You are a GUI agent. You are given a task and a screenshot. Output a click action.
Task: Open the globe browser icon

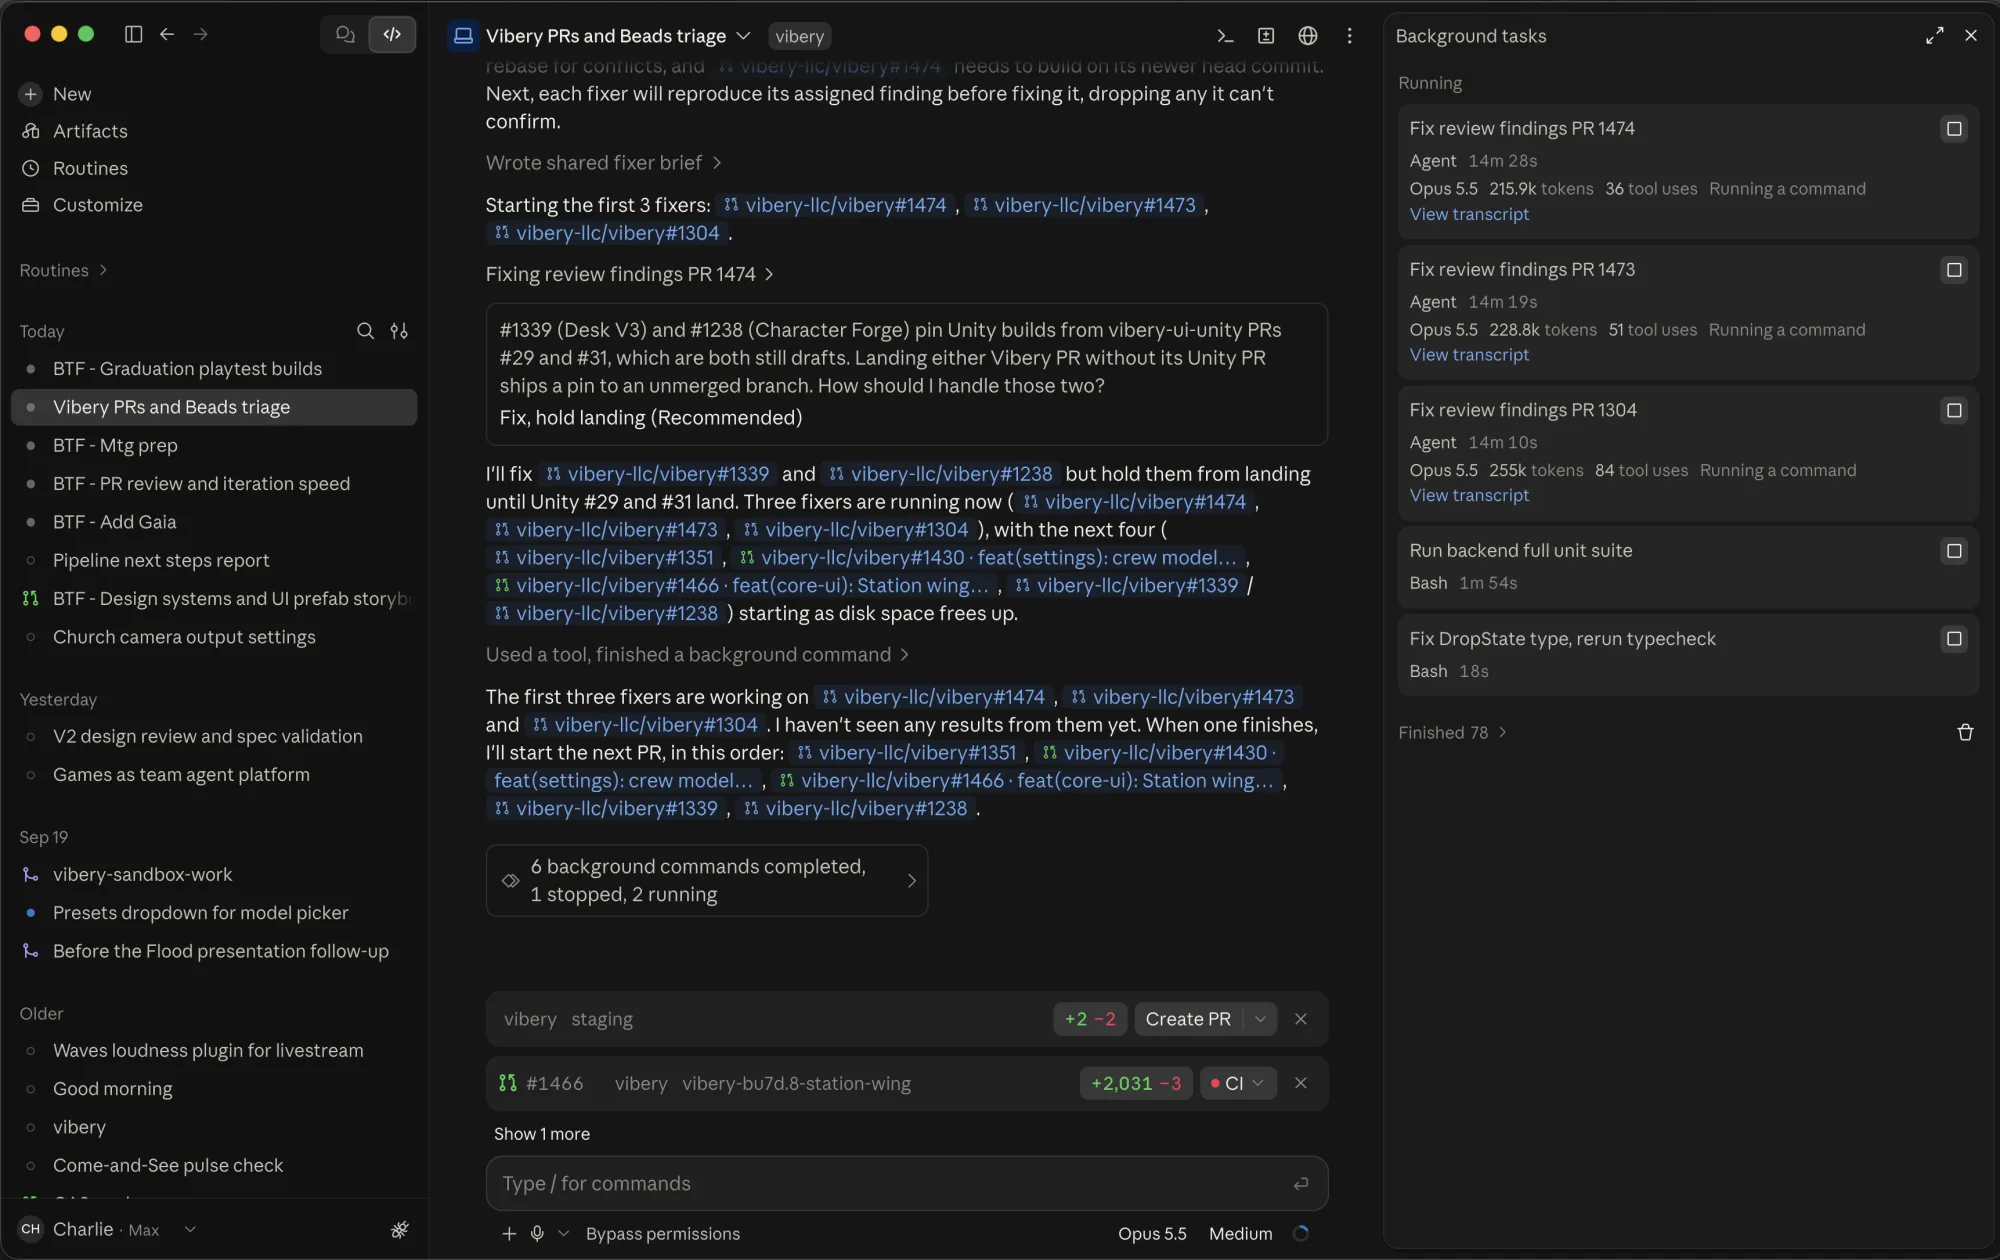tap(1307, 36)
